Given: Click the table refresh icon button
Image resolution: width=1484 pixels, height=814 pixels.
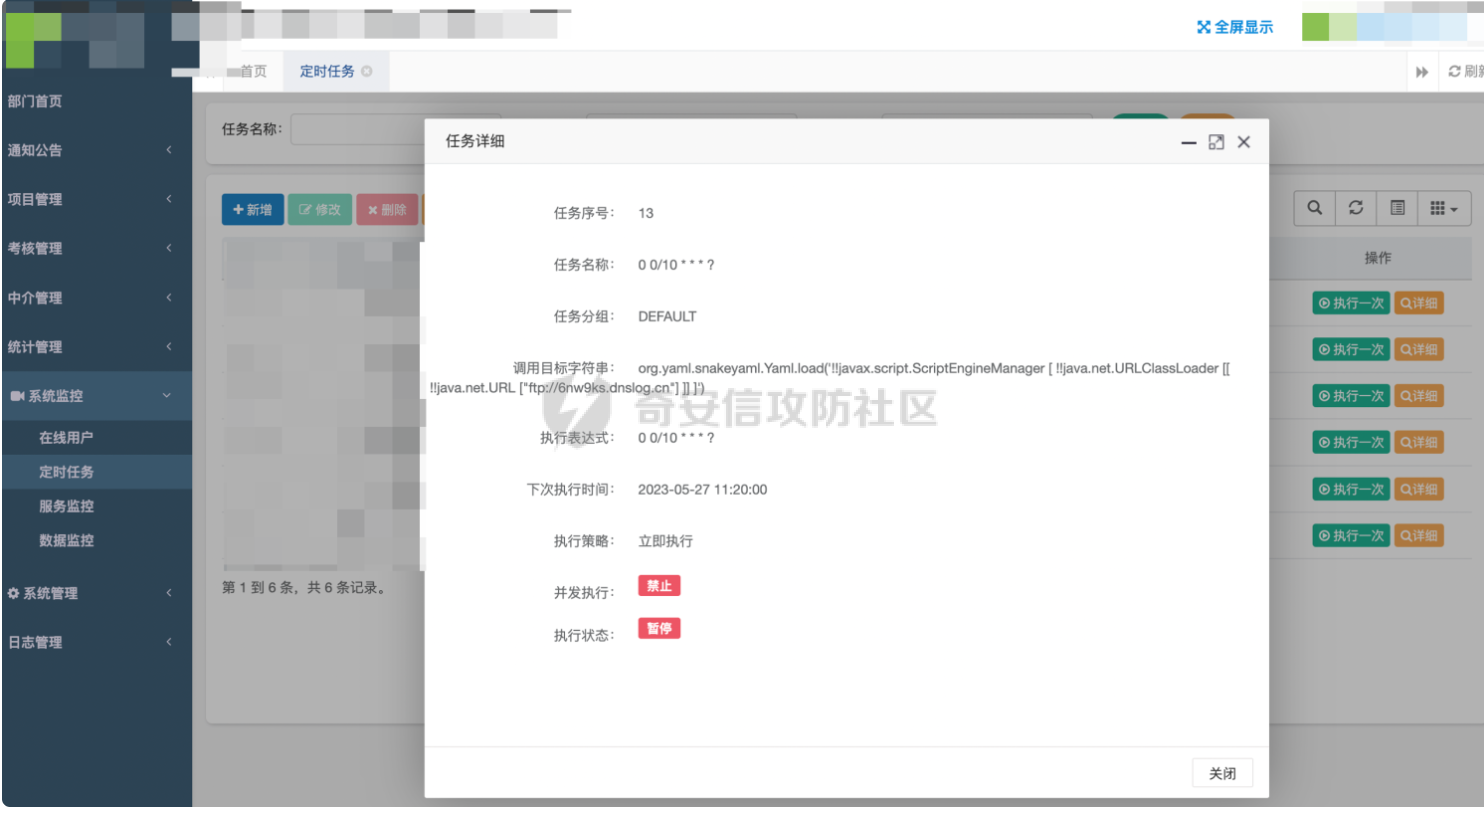Looking at the screenshot, I should 1356,208.
